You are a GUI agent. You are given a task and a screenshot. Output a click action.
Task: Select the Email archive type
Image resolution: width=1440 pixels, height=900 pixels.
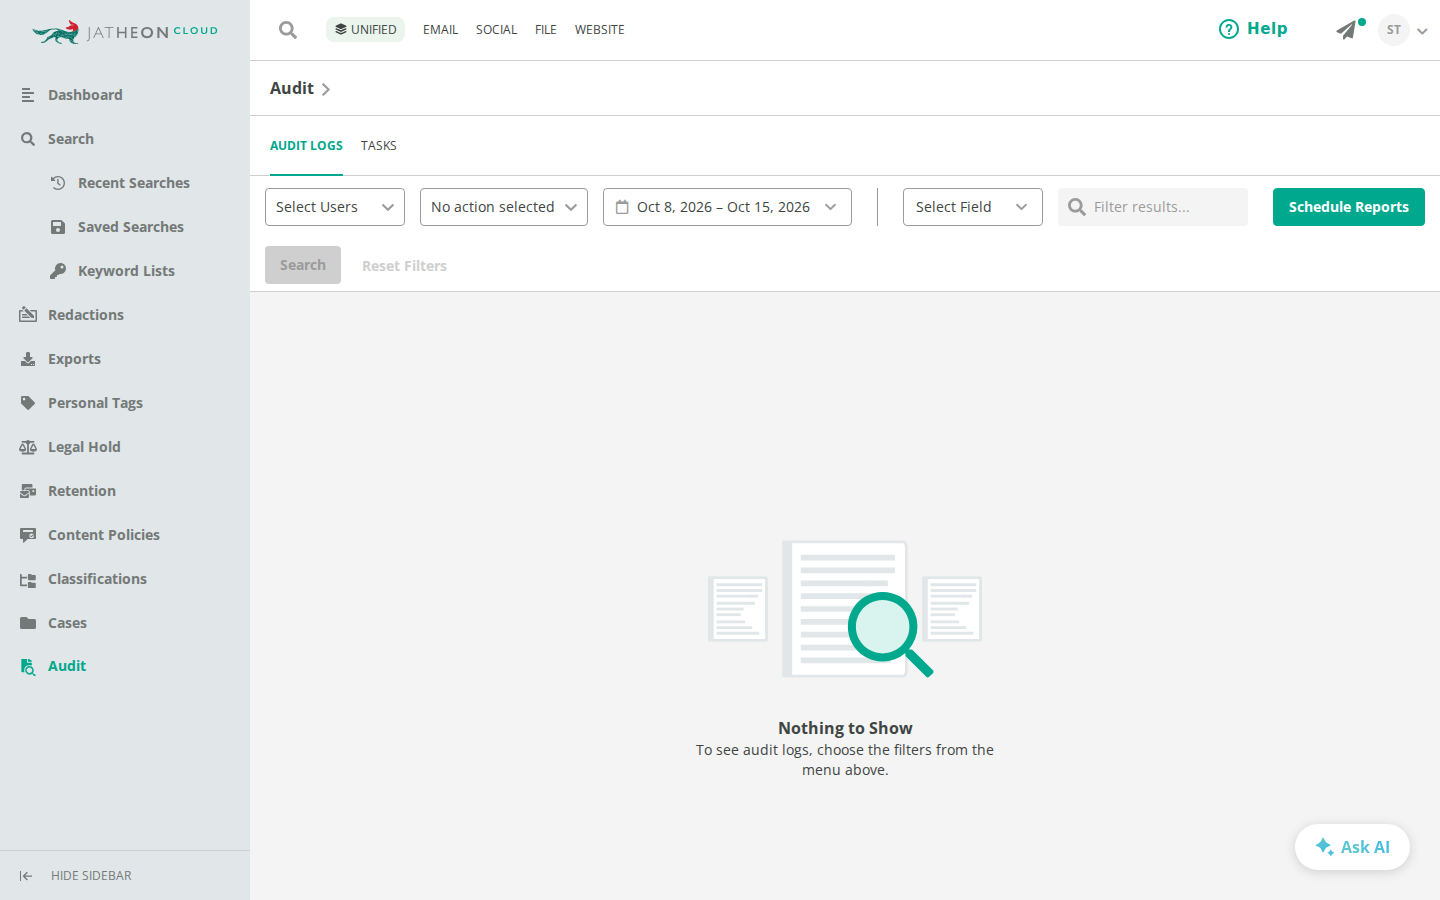point(440,30)
